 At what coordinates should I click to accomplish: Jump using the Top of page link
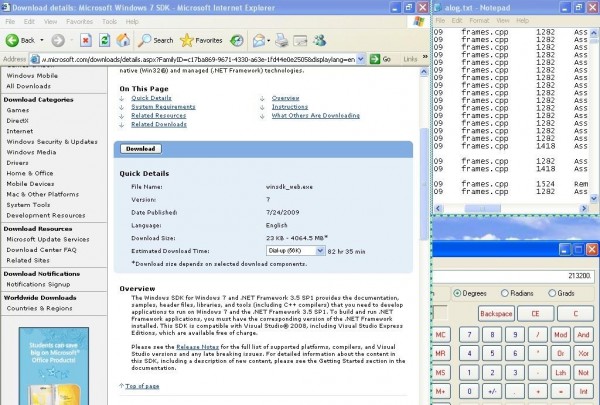pos(142,386)
